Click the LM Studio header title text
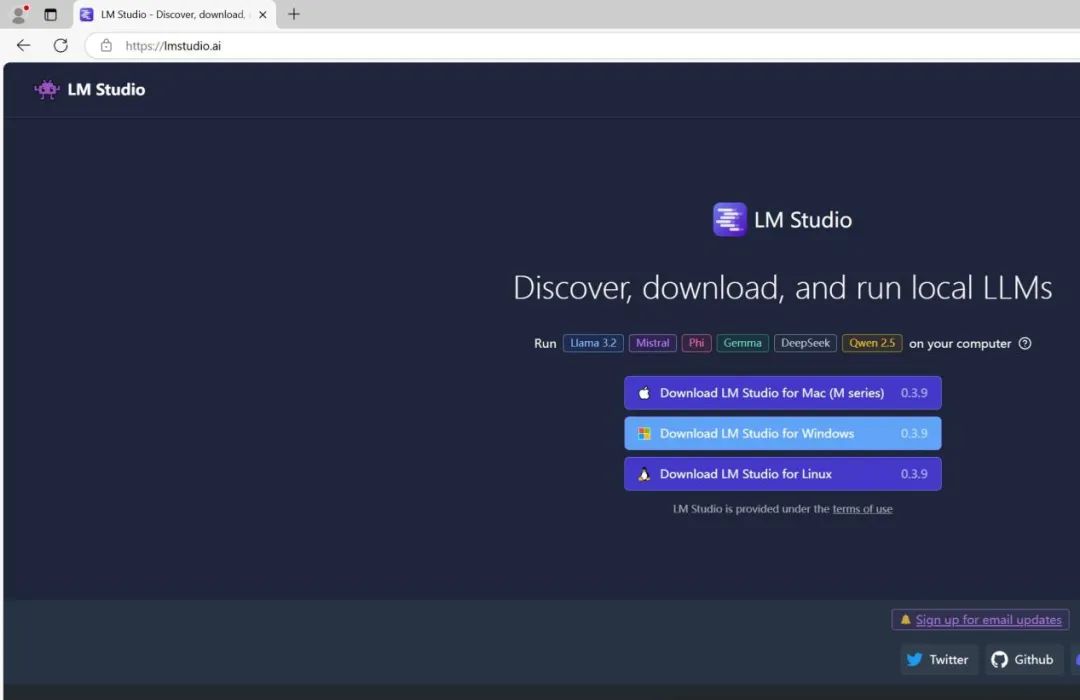 point(106,90)
